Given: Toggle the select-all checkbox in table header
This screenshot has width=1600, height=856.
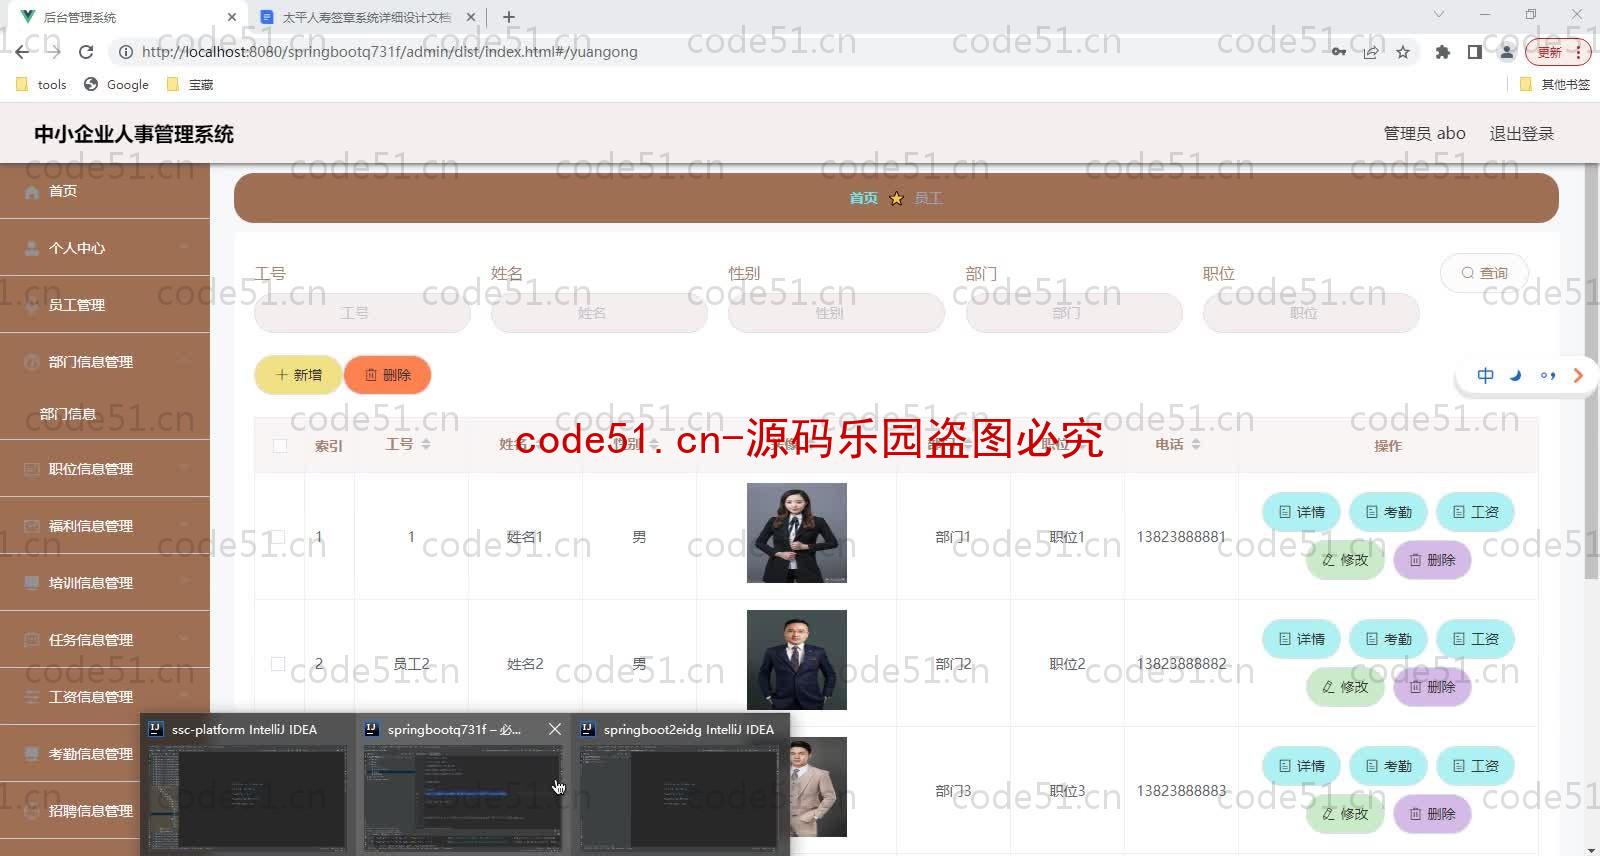Looking at the screenshot, I should (280, 445).
